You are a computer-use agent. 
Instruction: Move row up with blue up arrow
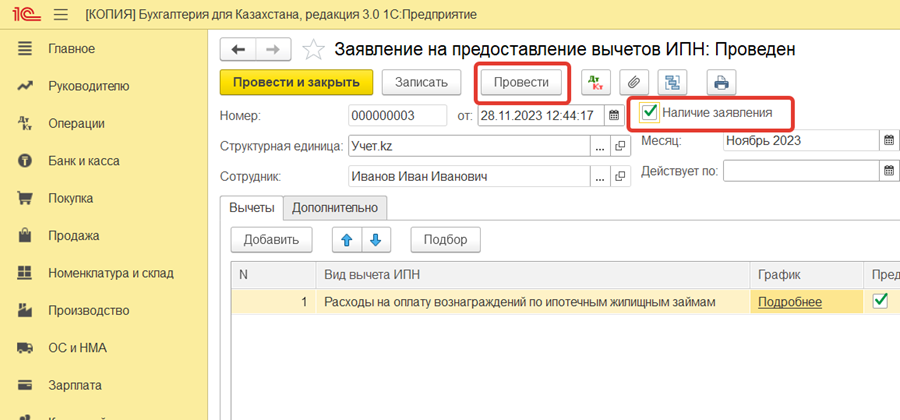point(346,240)
